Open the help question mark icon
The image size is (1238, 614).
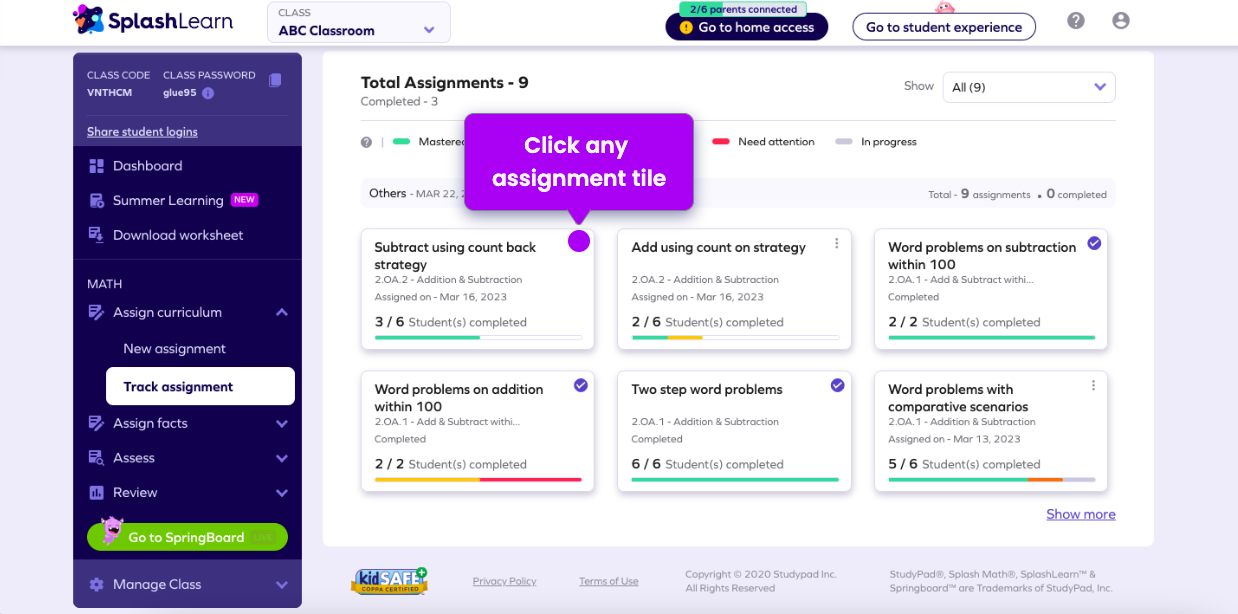[x=1076, y=21]
